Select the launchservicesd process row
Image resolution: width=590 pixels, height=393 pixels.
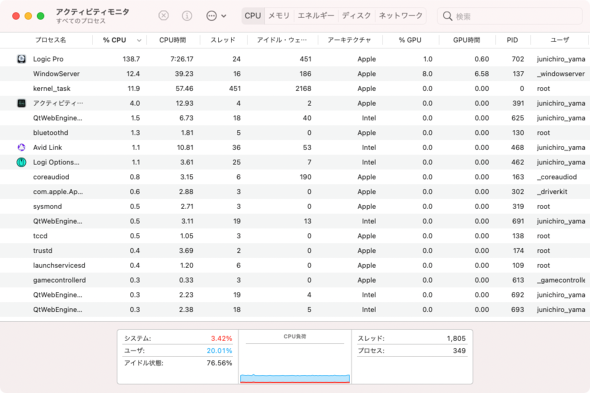pos(295,265)
